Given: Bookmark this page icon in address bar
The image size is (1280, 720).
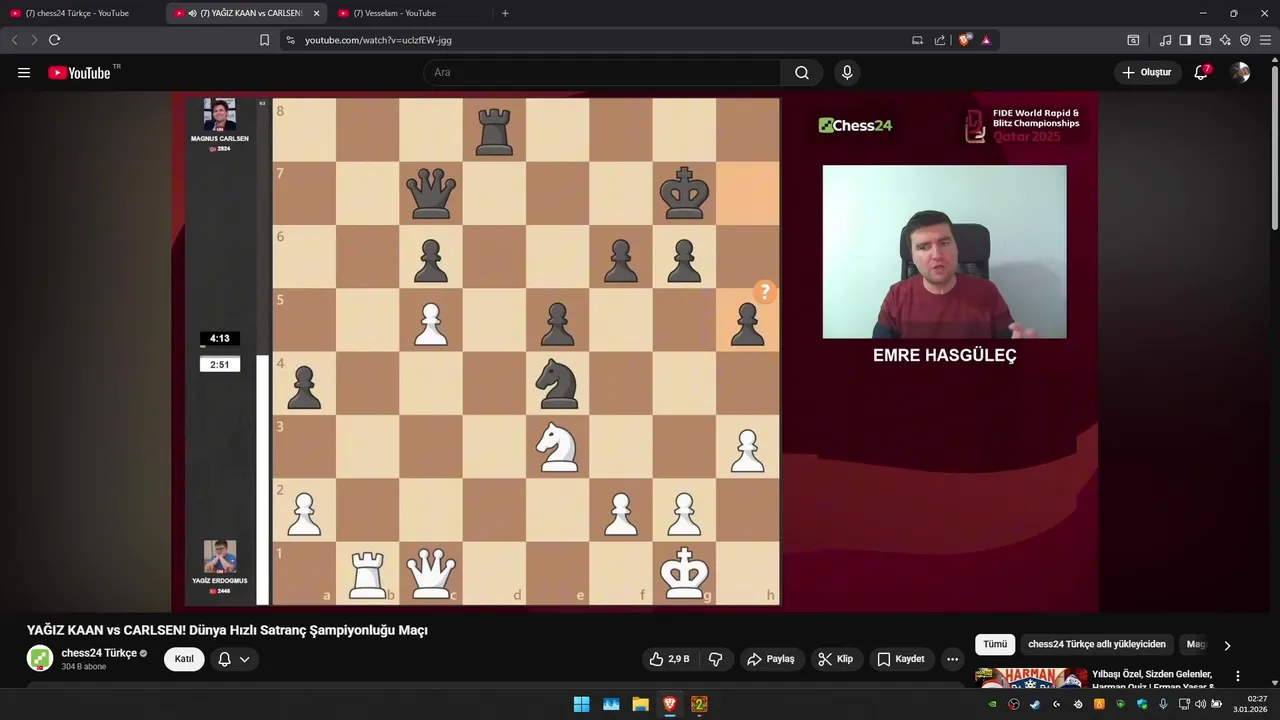Looking at the screenshot, I should [264, 40].
